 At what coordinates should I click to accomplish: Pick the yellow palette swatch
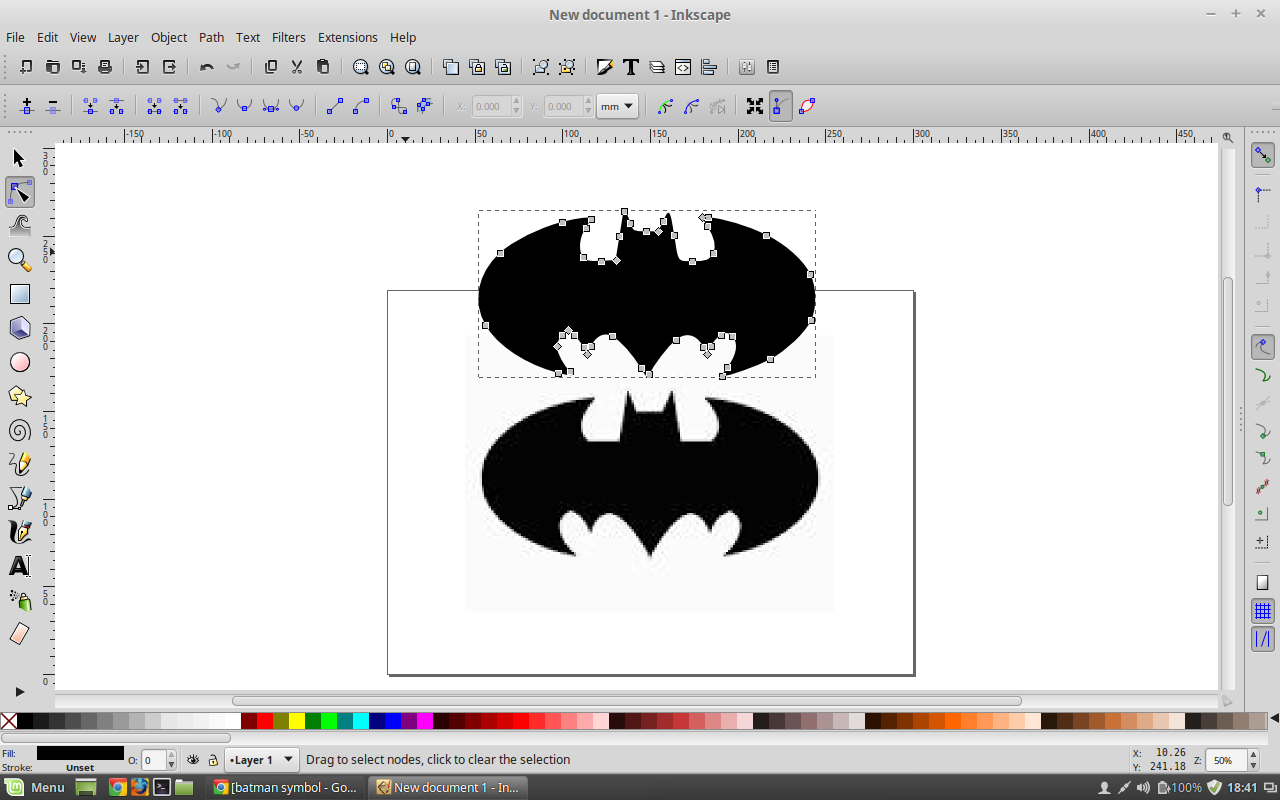297,720
